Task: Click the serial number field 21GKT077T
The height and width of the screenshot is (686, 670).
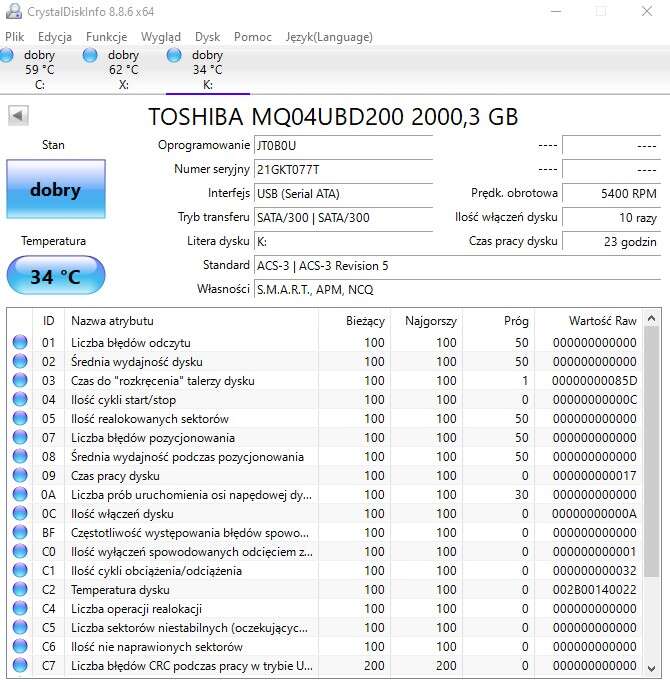Action: (342, 169)
